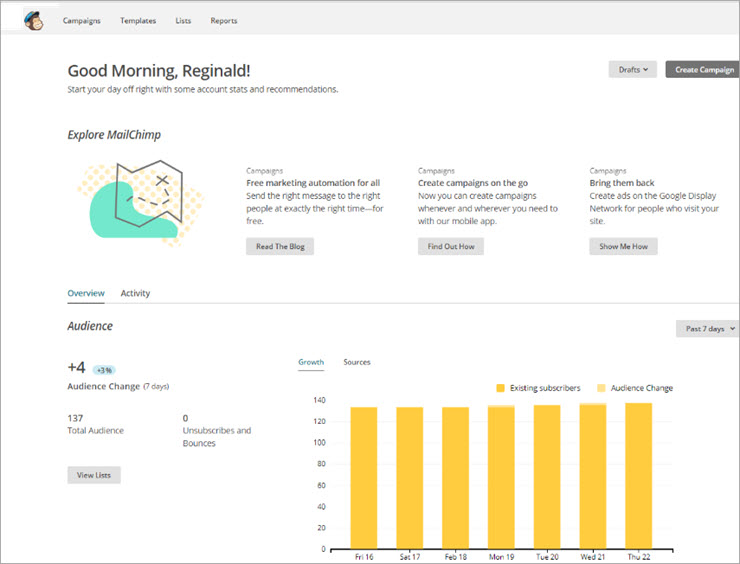
Task: Expand the Drafts dropdown
Action: [x=633, y=69]
